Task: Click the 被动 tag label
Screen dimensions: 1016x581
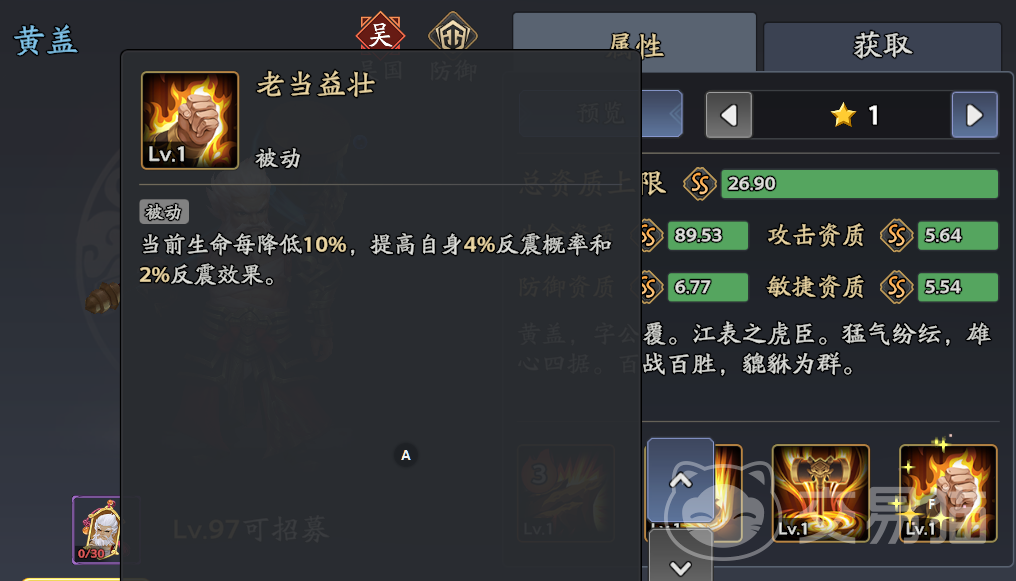Action: click(x=164, y=212)
